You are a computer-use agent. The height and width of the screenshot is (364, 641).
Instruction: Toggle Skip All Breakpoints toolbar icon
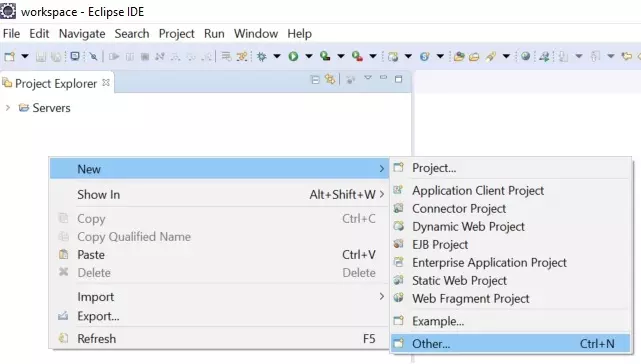point(94,56)
